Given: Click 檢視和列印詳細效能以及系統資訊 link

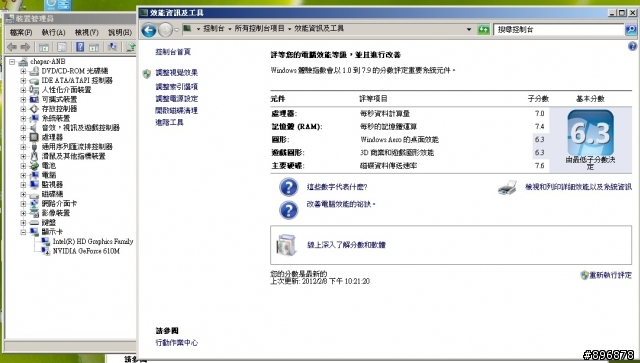Looking at the screenshot, I should point(578,187).
